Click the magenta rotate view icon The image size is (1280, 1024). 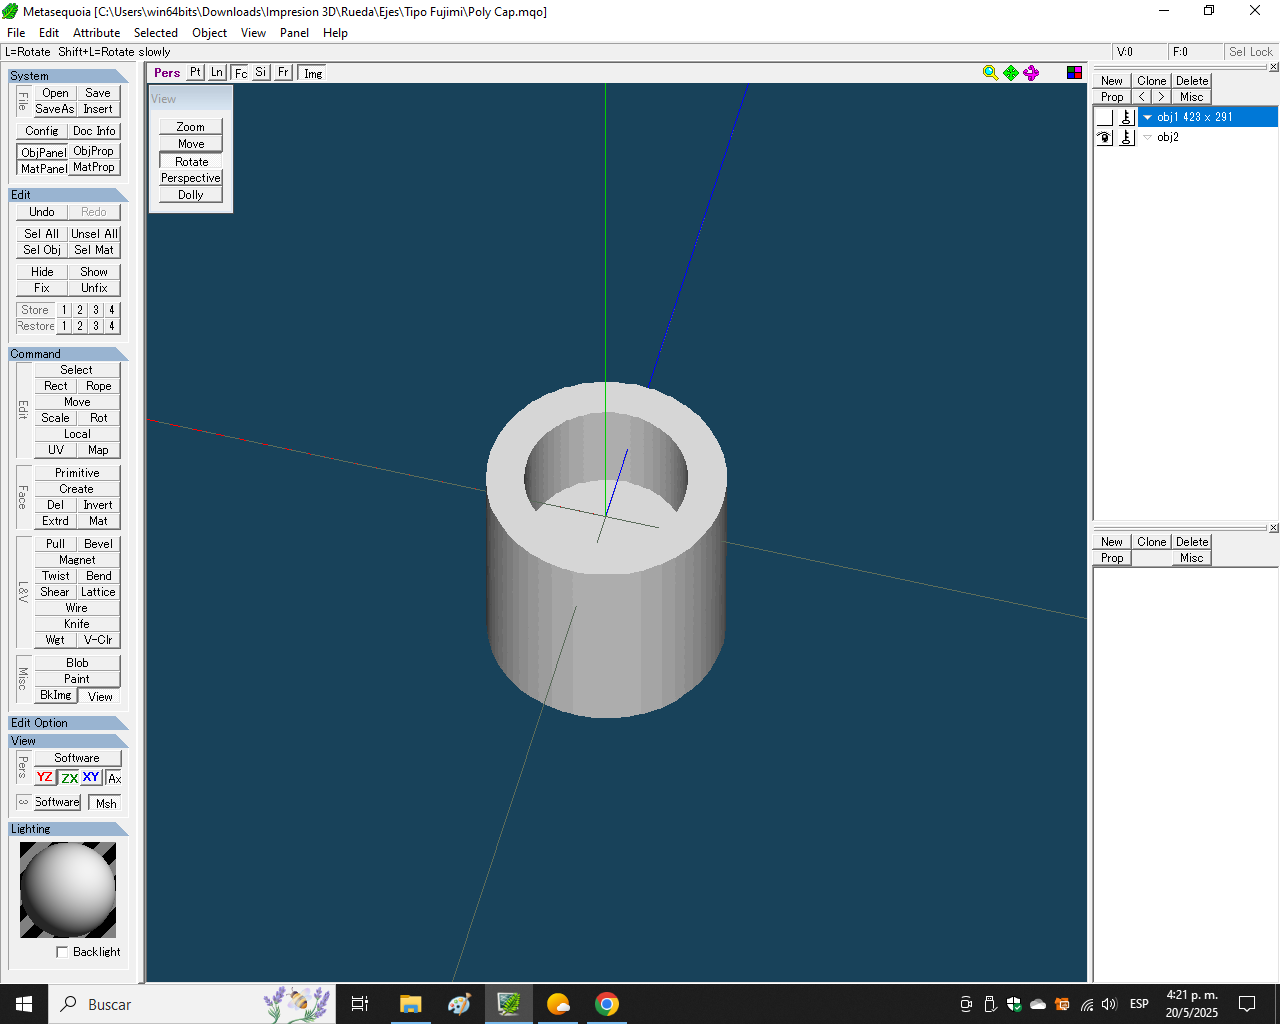1031,73
